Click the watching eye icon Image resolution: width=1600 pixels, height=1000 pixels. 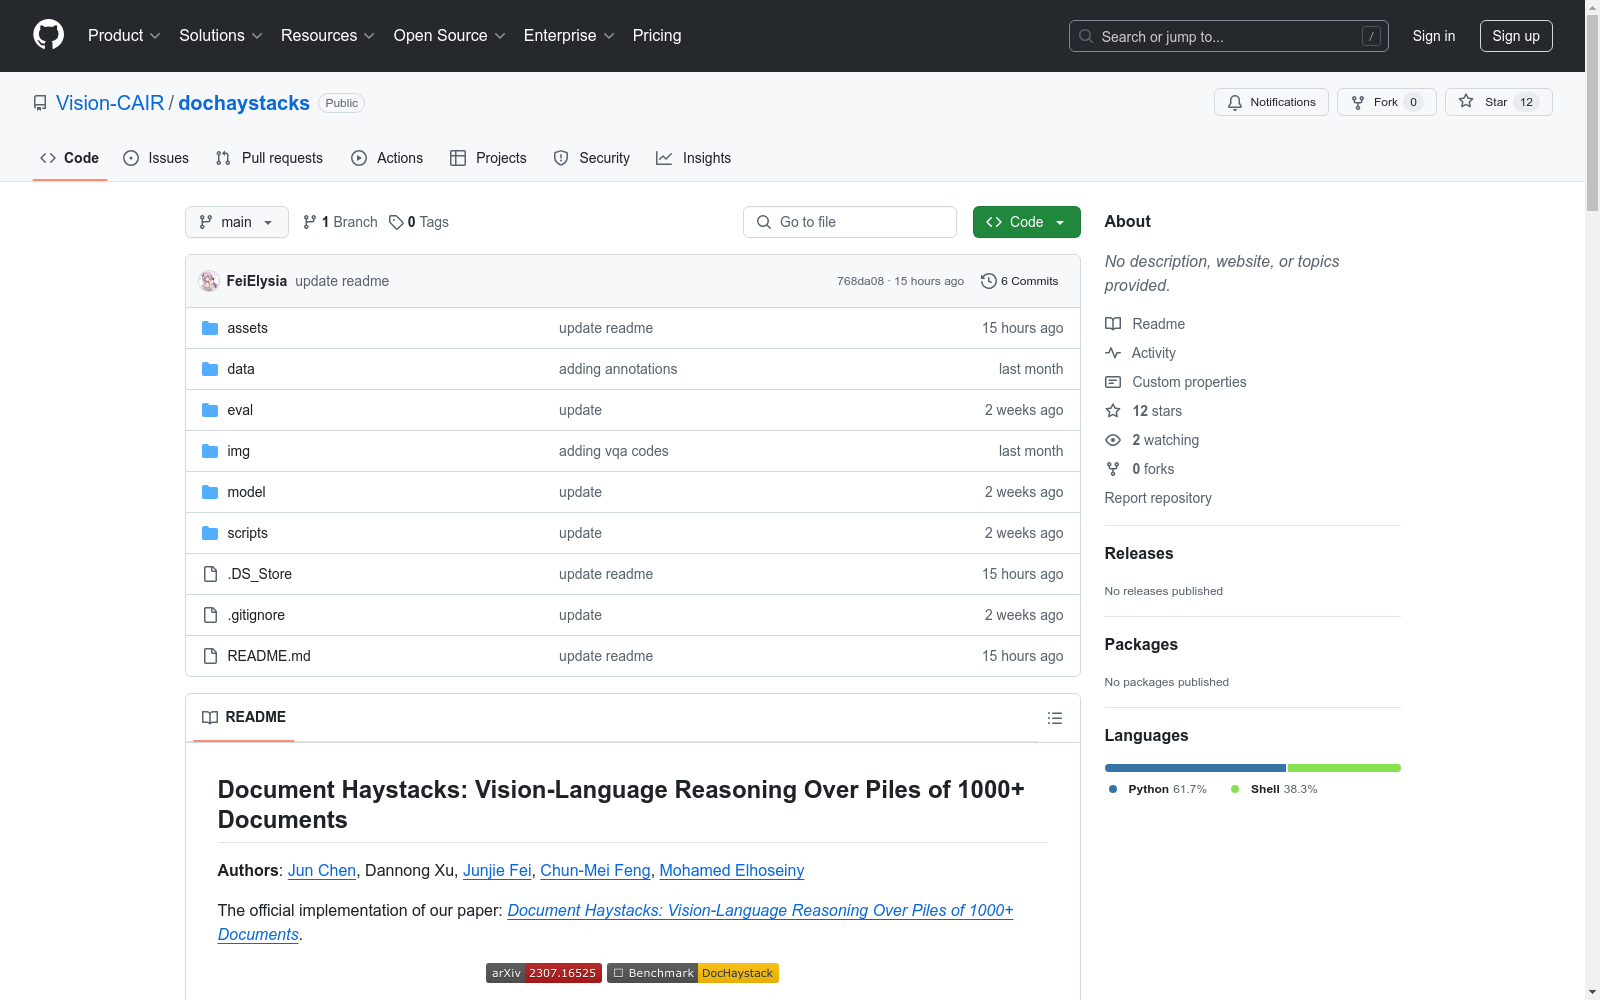[x=1113, y=440]
